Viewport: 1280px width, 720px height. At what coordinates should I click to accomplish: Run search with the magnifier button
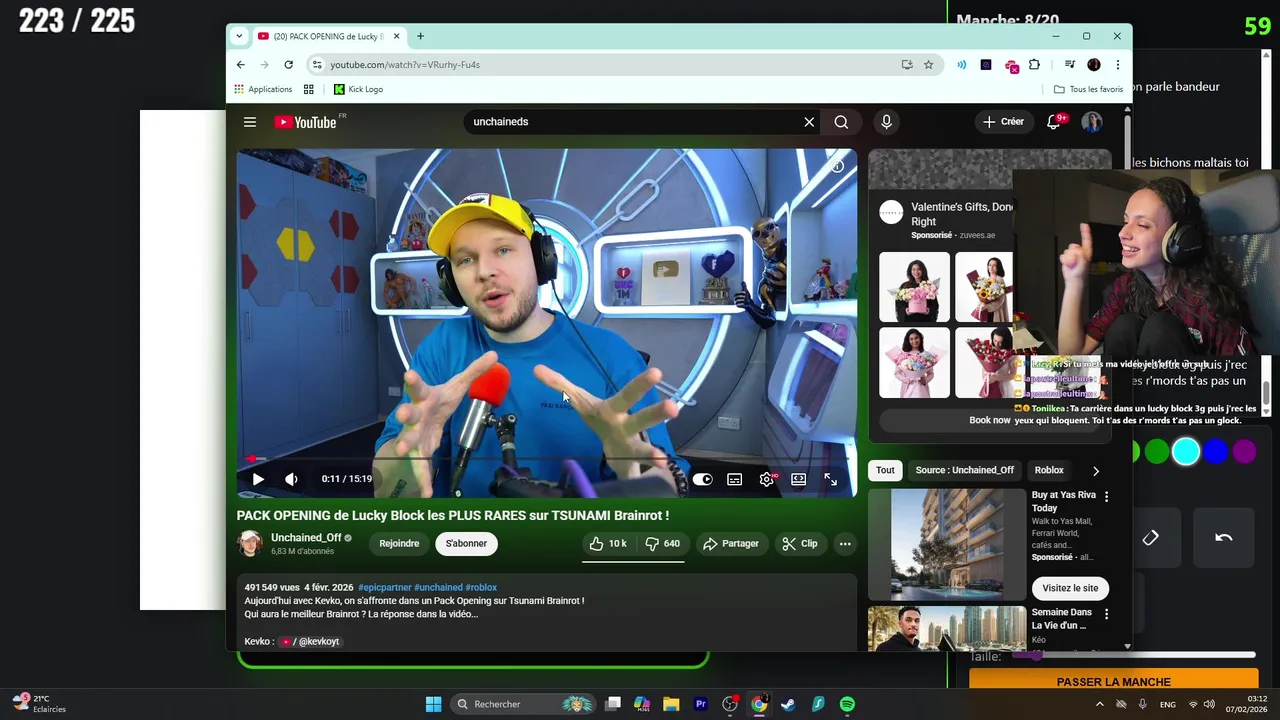pyautogui.click(x=841, y=122)
